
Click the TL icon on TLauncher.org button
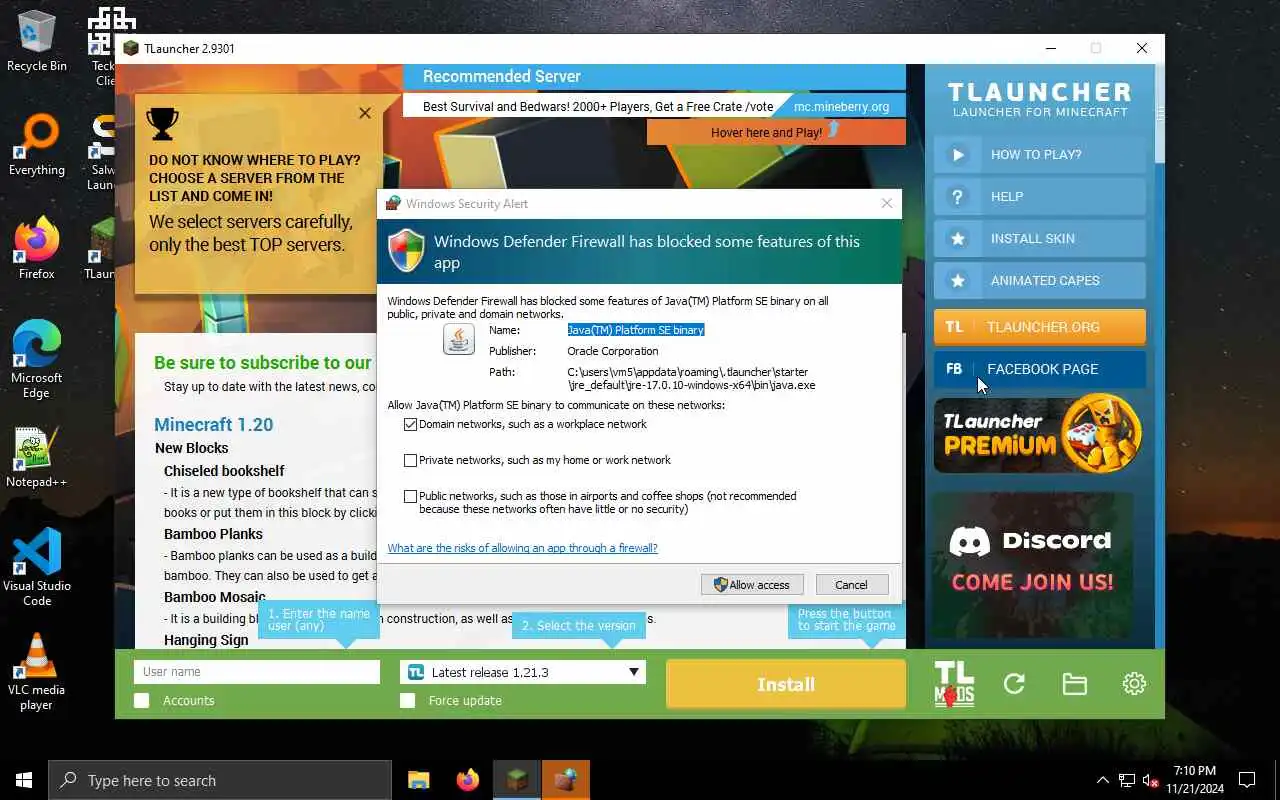[954, 327]
